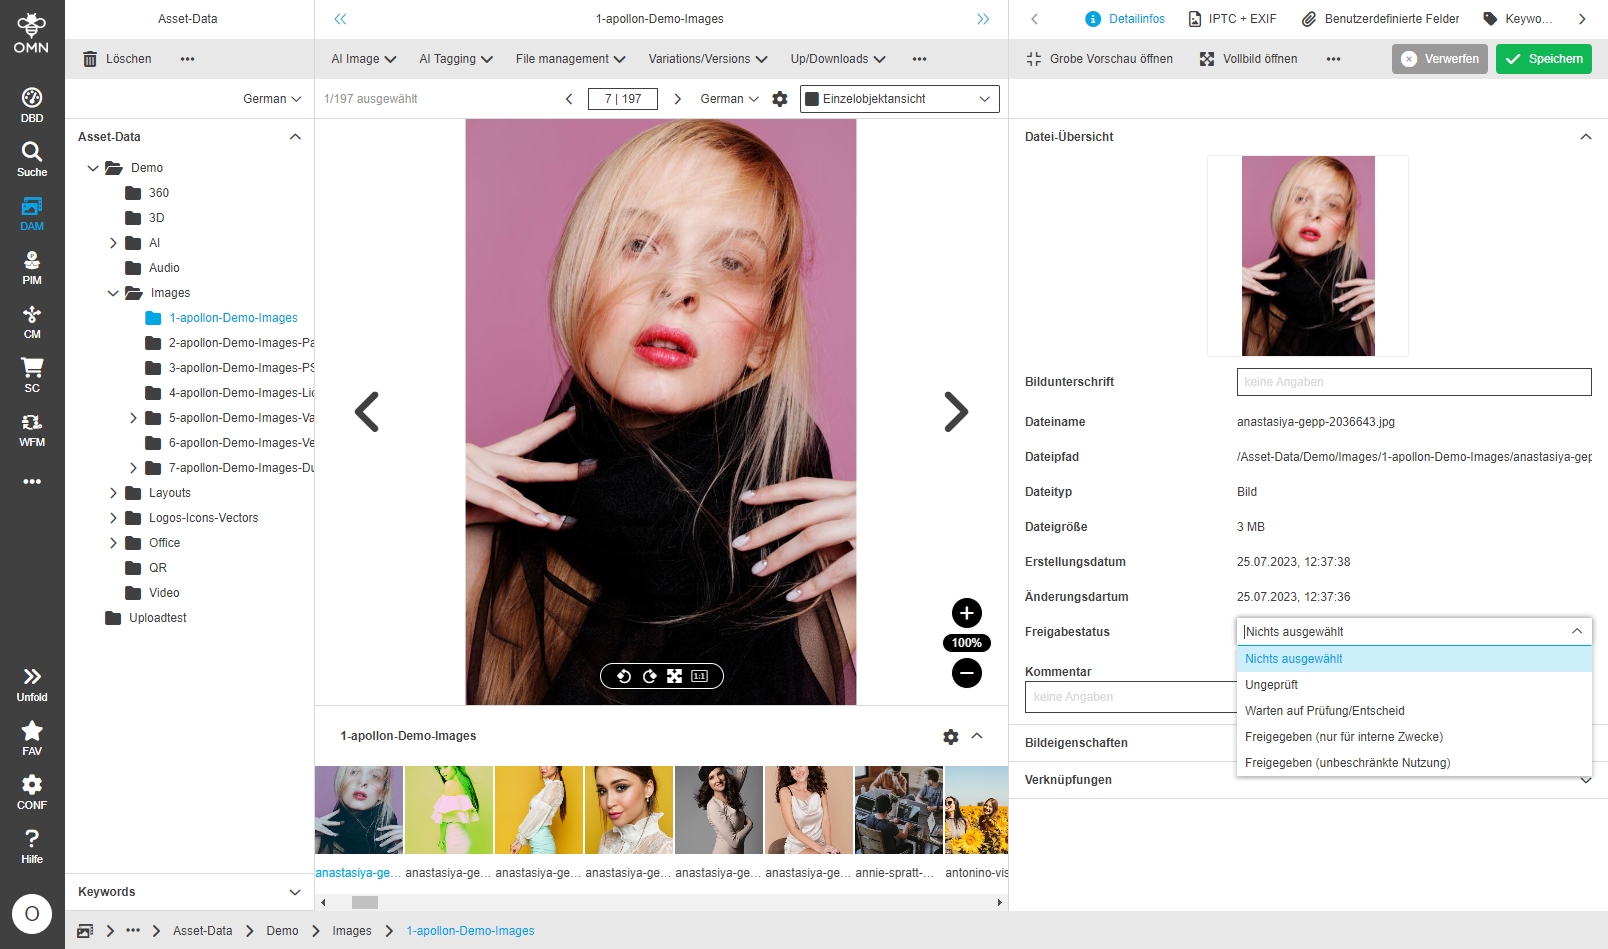Unfold the left navigation sidebar

coord(32,684)
